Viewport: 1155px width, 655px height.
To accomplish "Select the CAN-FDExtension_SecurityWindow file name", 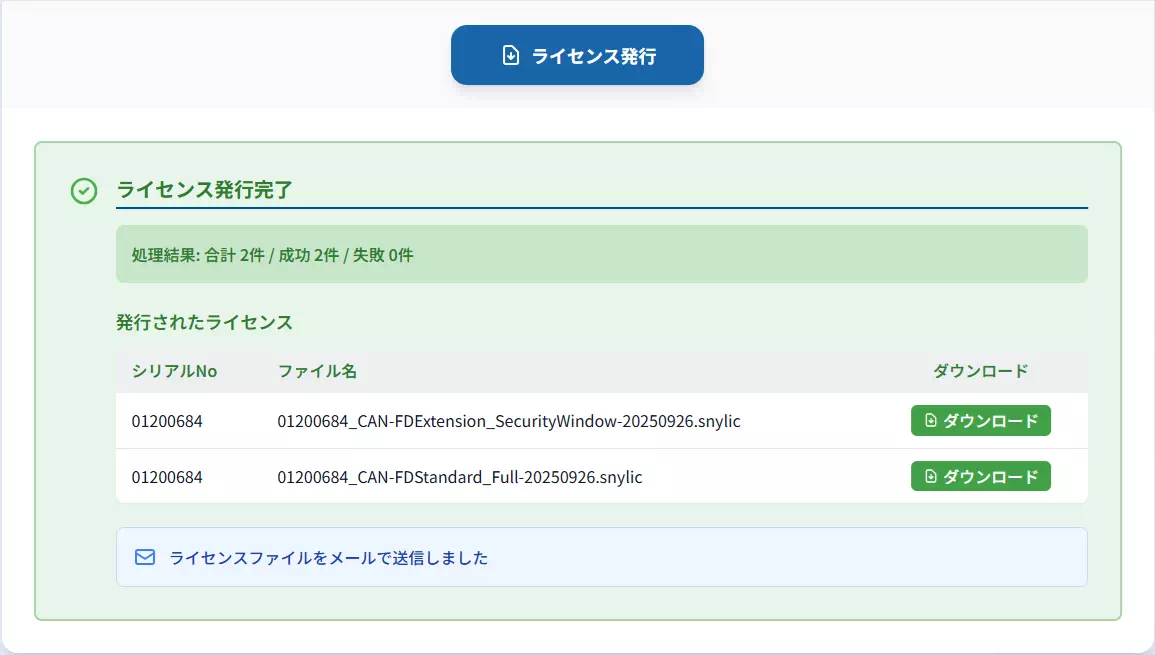I will tap(508, 421).
